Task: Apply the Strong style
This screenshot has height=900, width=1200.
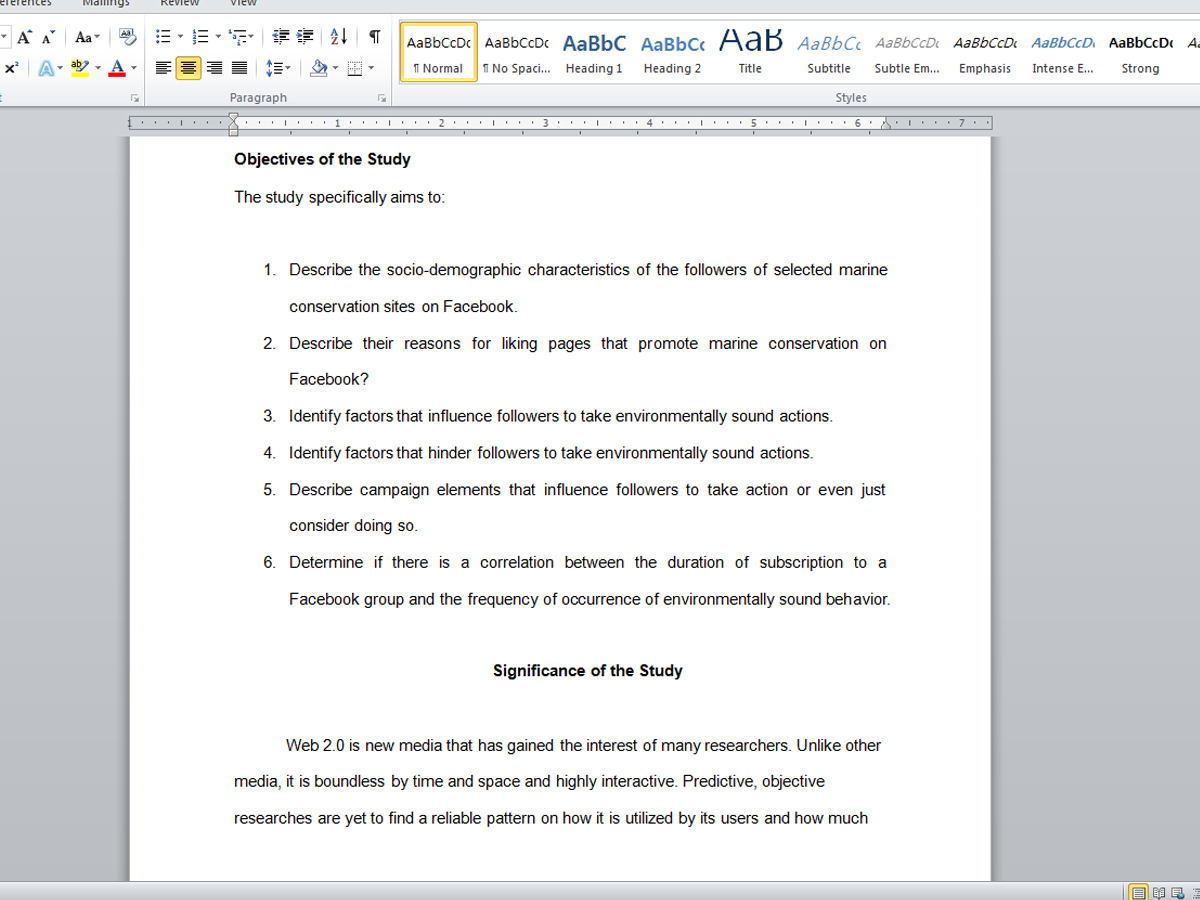Action: coord(1140,52)
